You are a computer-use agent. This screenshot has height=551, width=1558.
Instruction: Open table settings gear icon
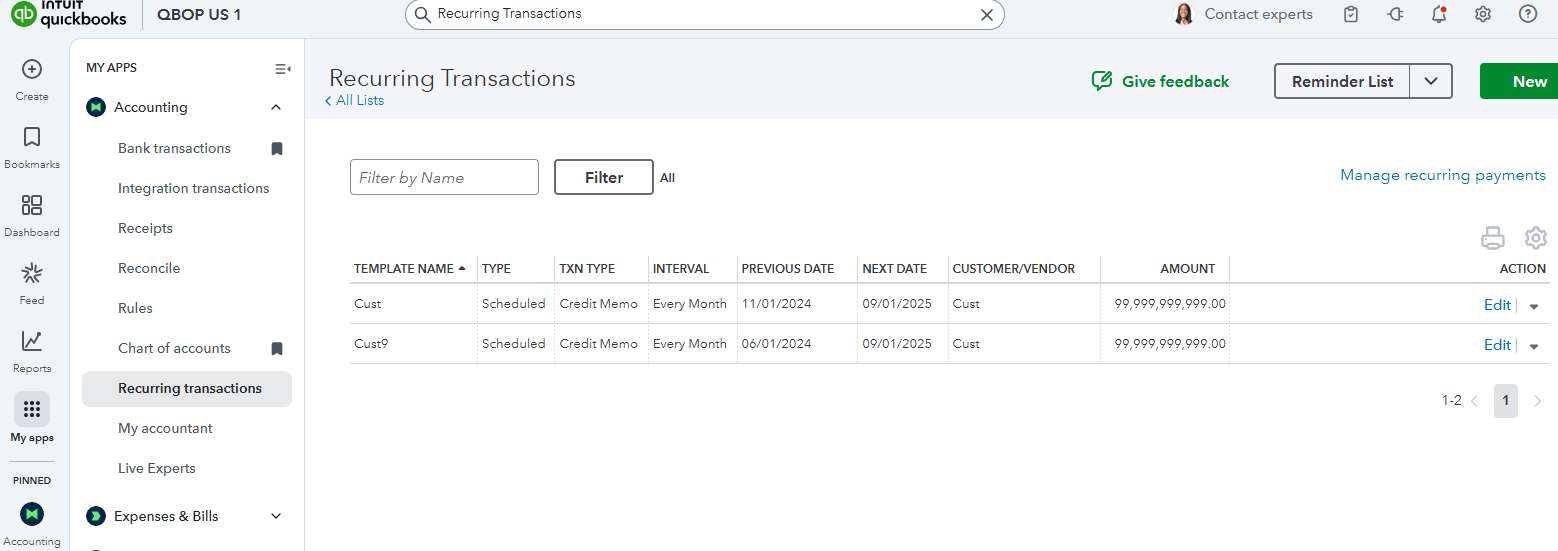coord(1536,238)
